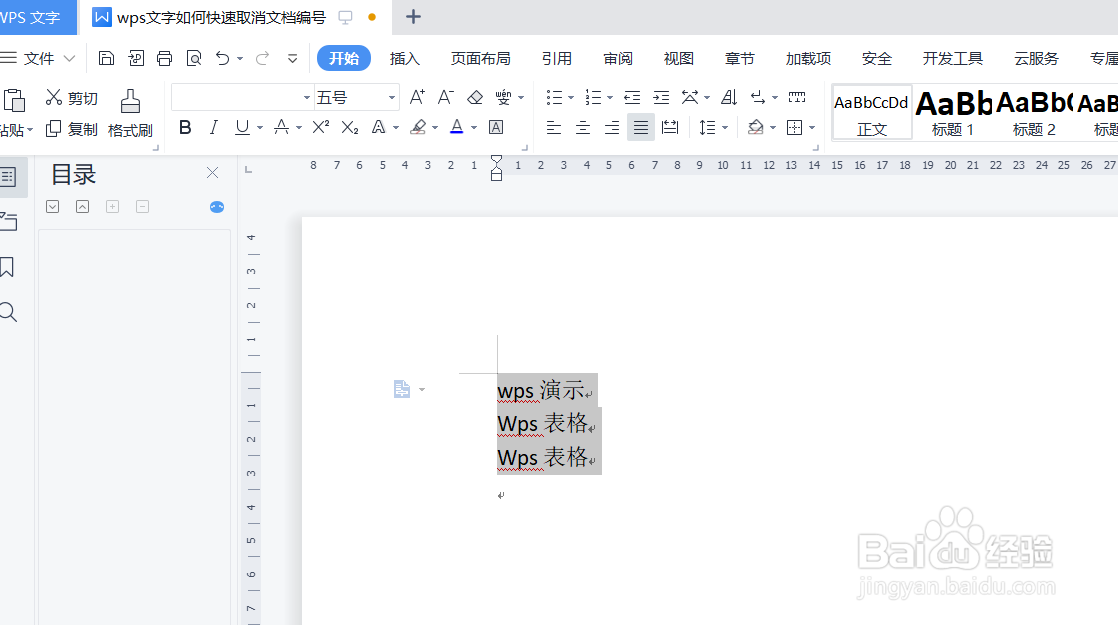Decrease font size with A- icon

pos(446,97)
